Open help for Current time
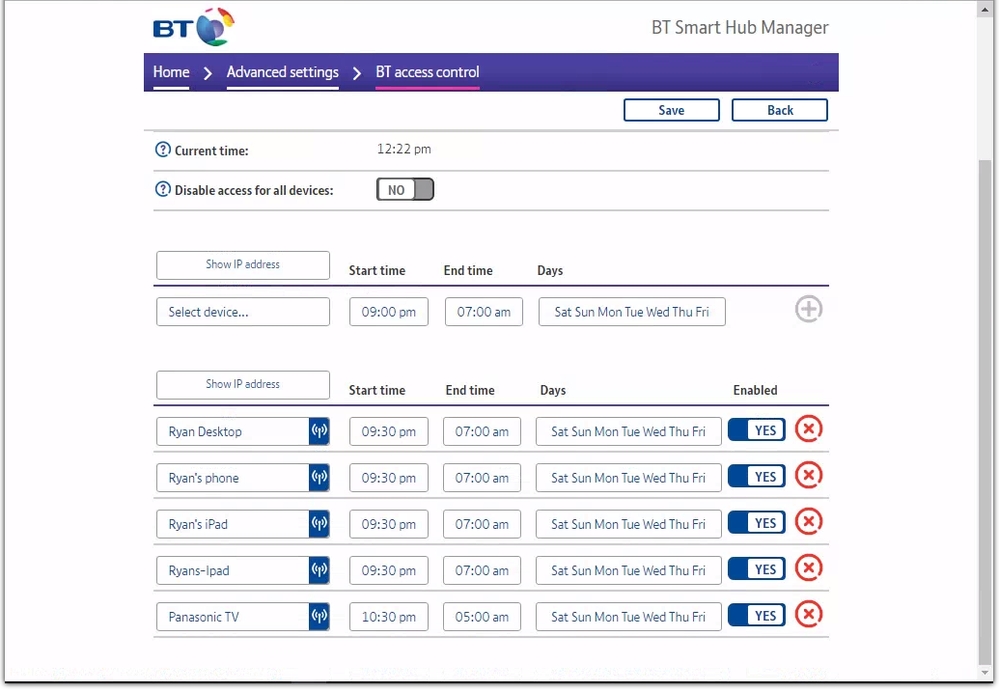The height and width of the screenshot is (690, 999). [163, 150]
